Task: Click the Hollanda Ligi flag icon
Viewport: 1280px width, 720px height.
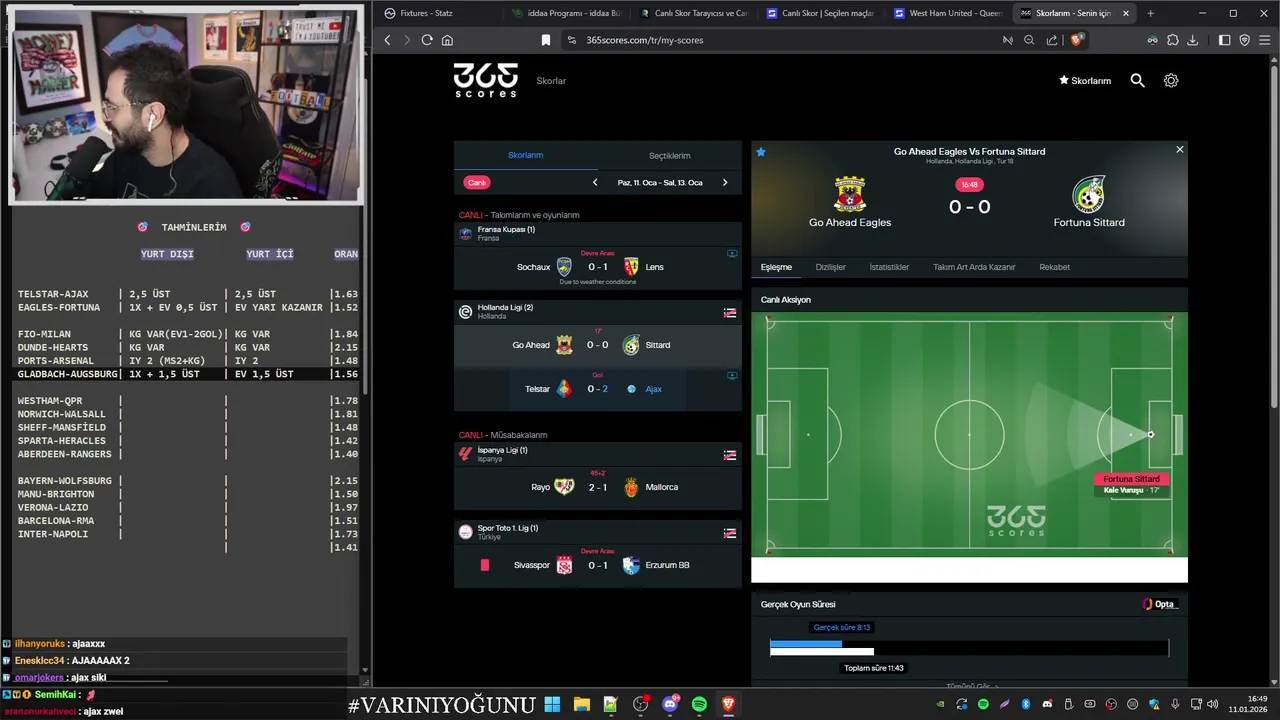Action: point(730,313)
